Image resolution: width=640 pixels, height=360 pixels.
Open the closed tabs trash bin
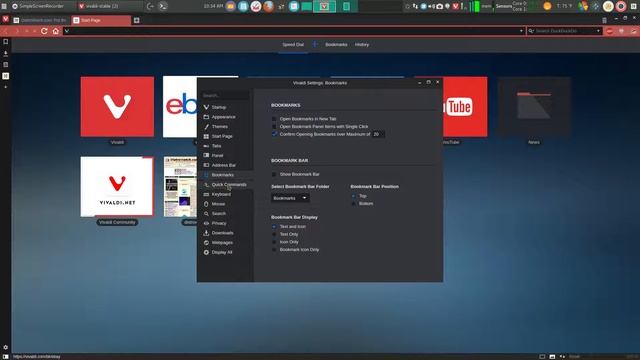[x=604, y=20]
